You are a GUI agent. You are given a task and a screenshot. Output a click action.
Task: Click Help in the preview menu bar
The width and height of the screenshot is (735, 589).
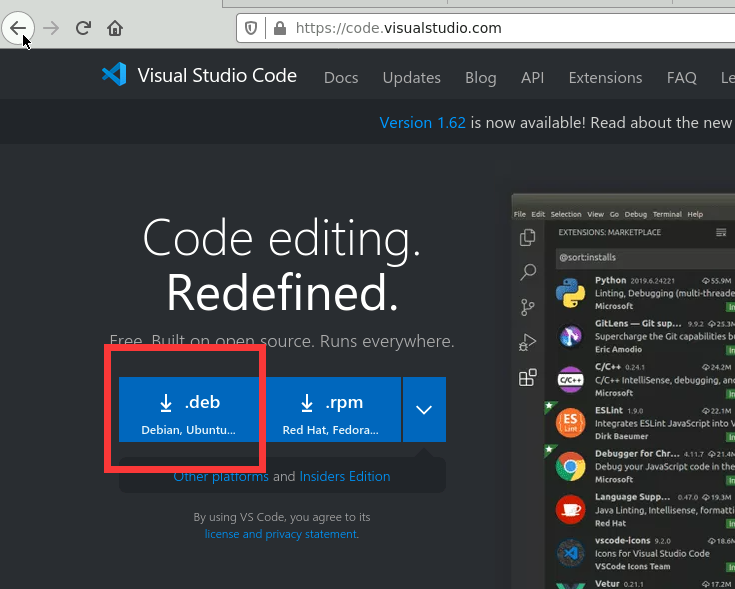[695, 214]
